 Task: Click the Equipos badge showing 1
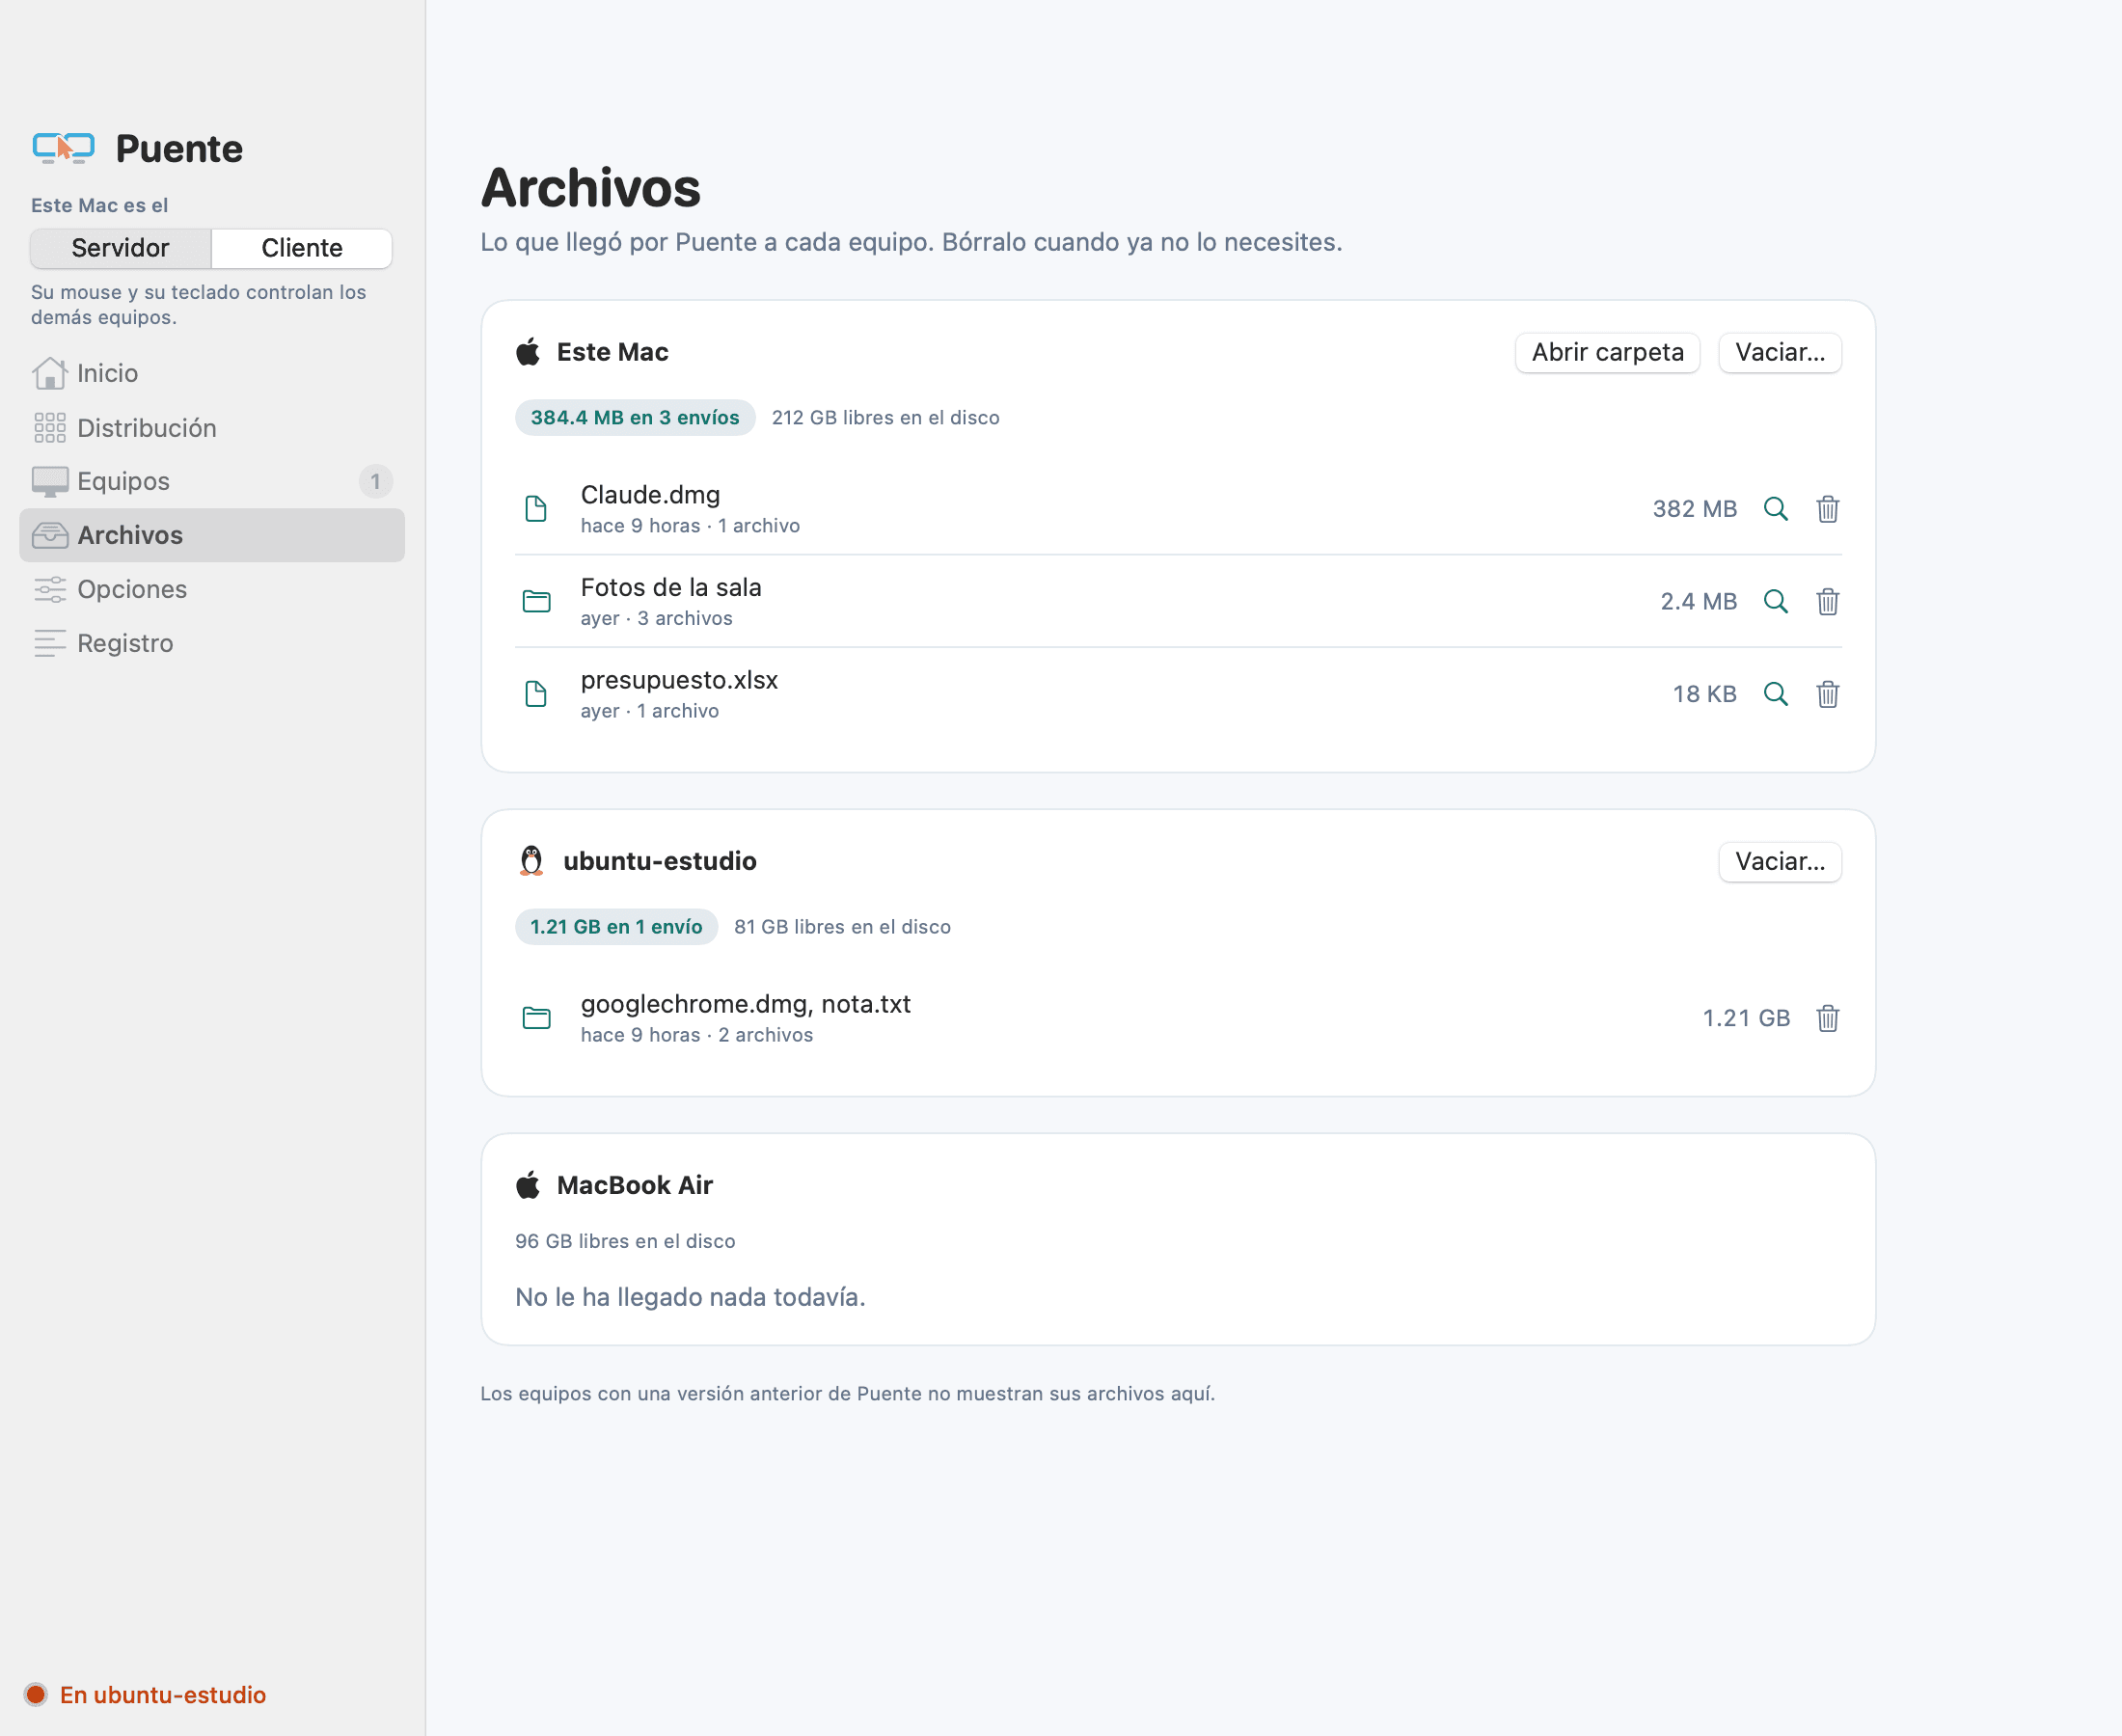375,481
